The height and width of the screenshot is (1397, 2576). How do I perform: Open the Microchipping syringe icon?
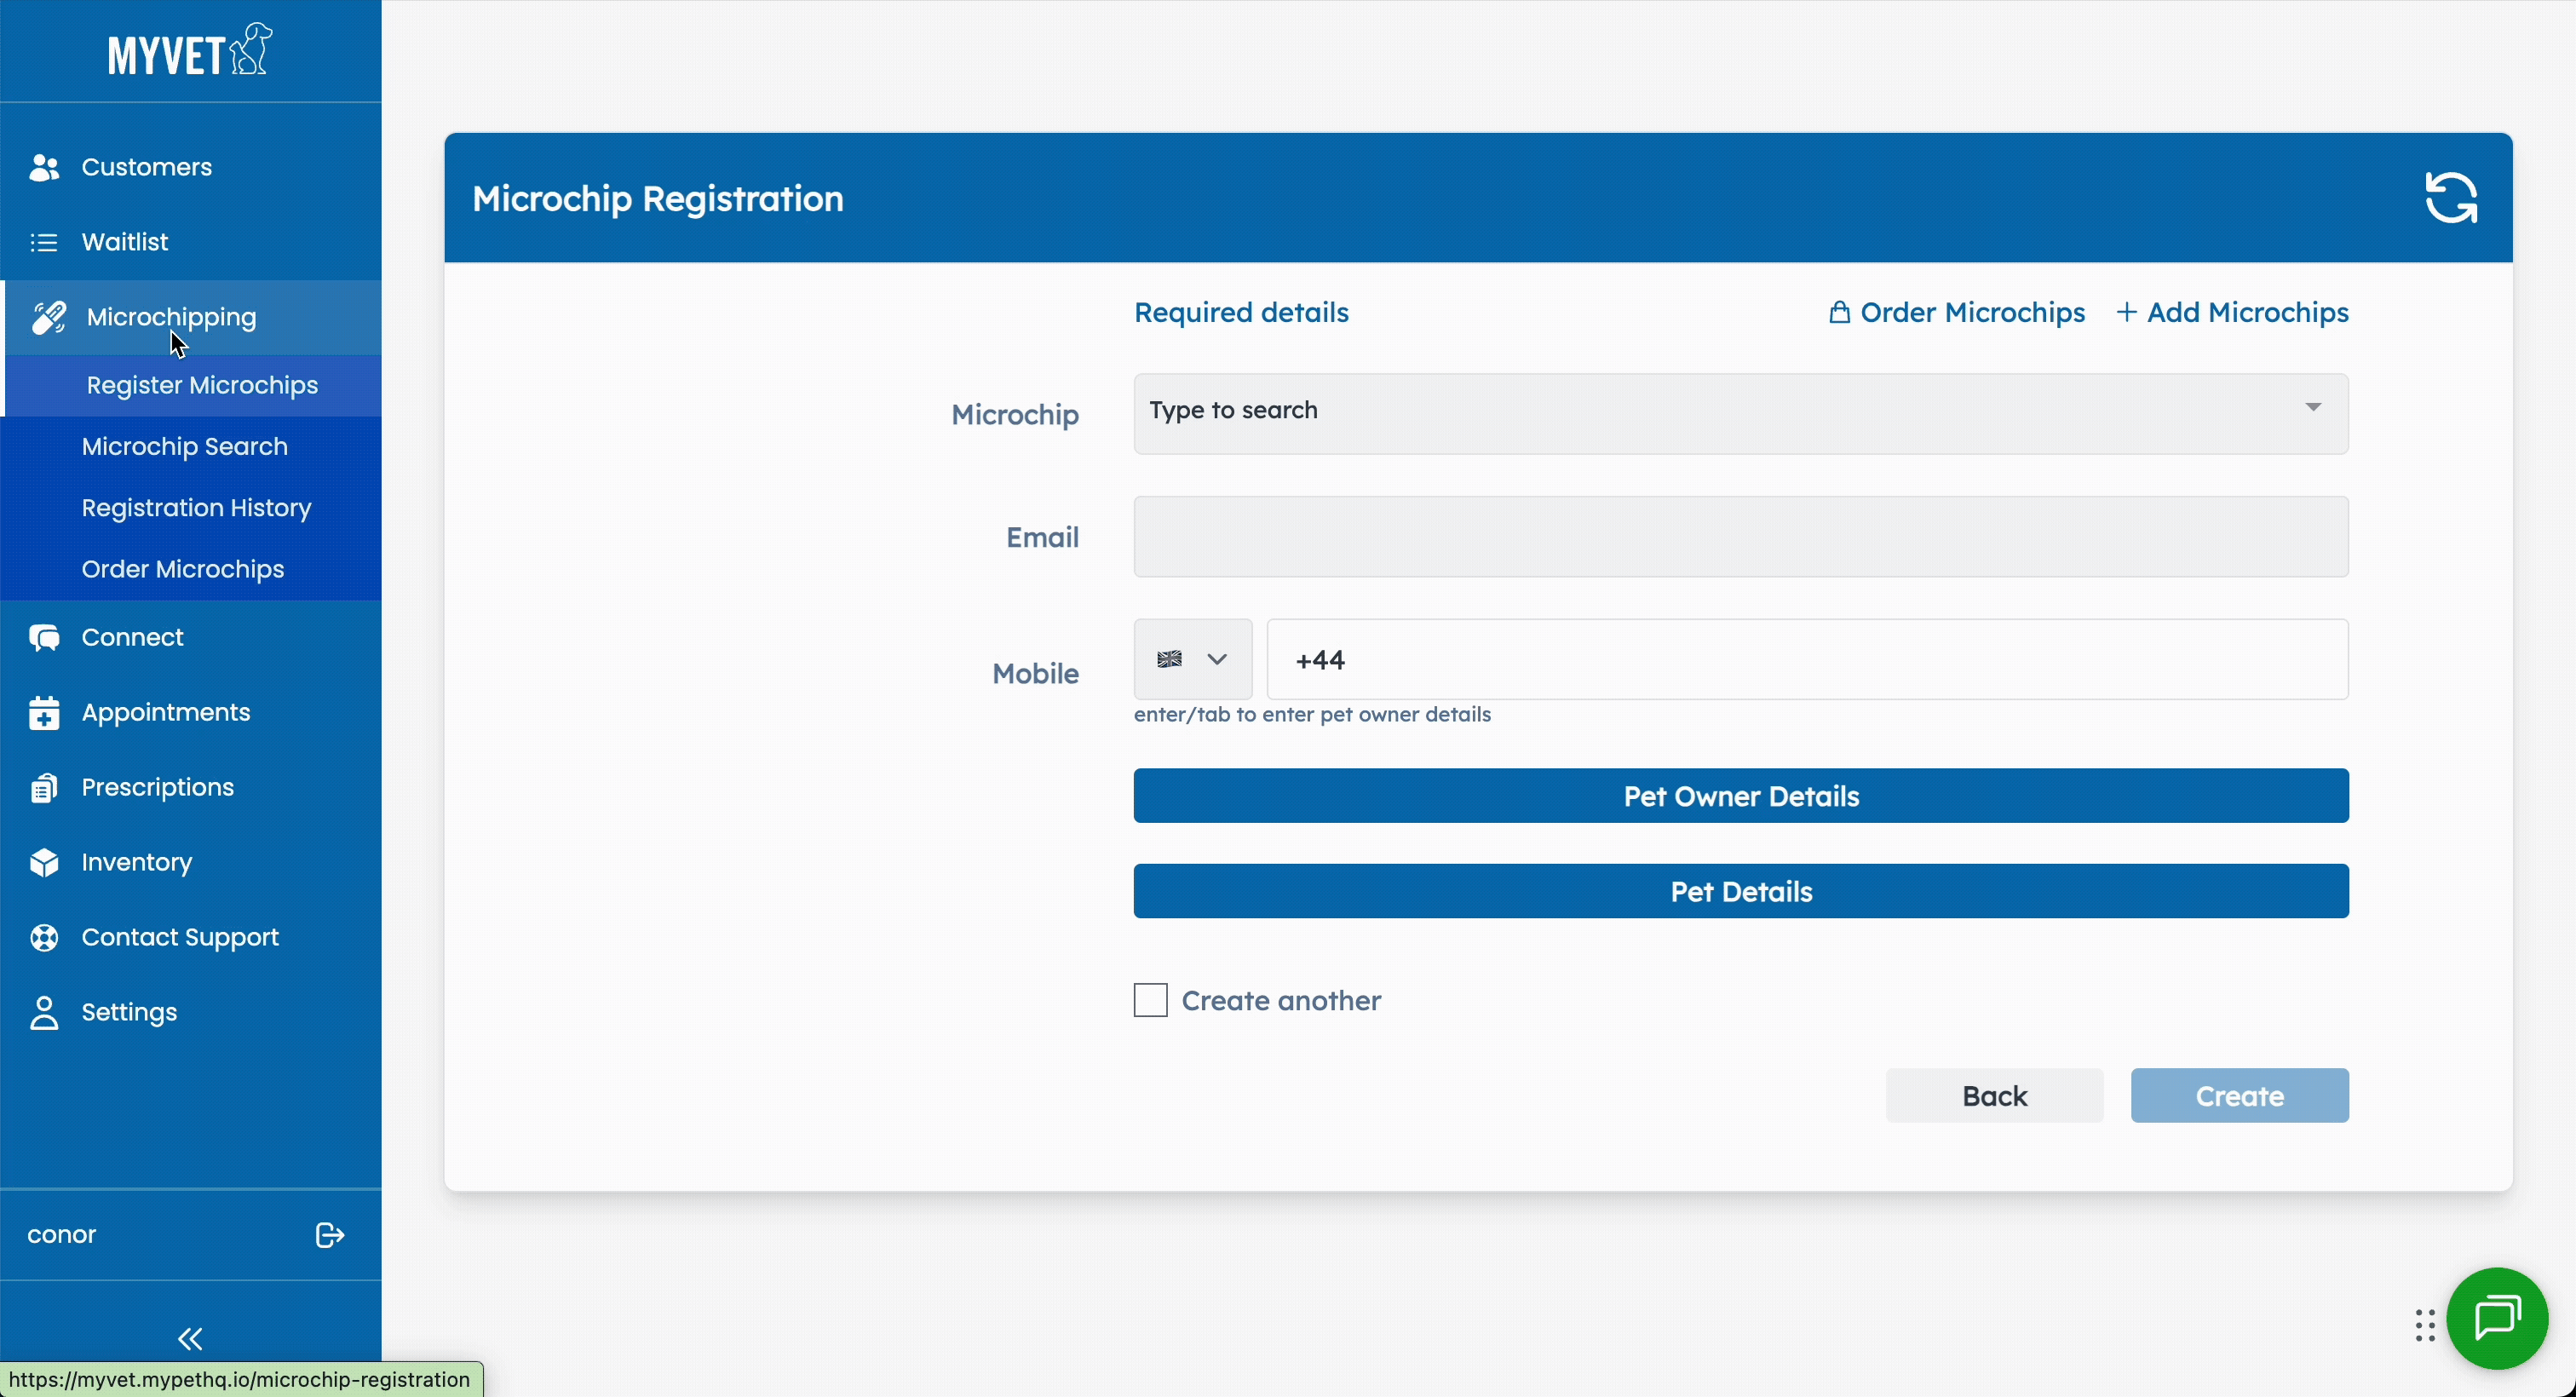(x=47, y=317)
